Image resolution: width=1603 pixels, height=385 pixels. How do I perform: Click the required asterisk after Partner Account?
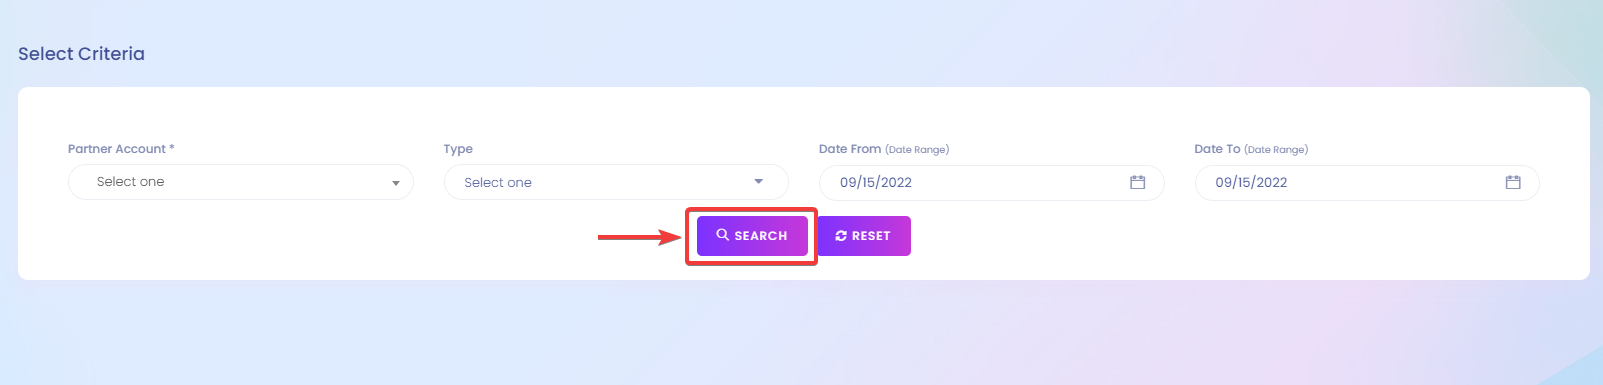pyautogui.click(x=172, y=148)
